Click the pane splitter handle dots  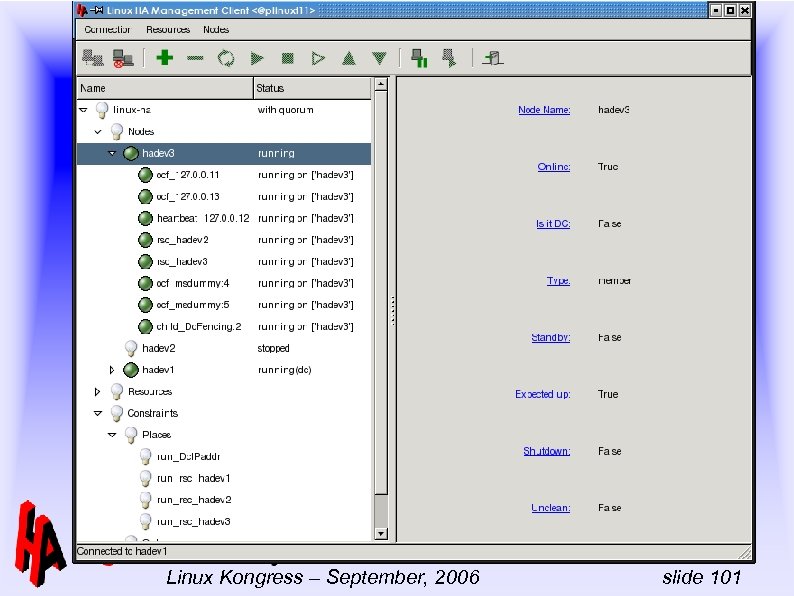[392, 310]
